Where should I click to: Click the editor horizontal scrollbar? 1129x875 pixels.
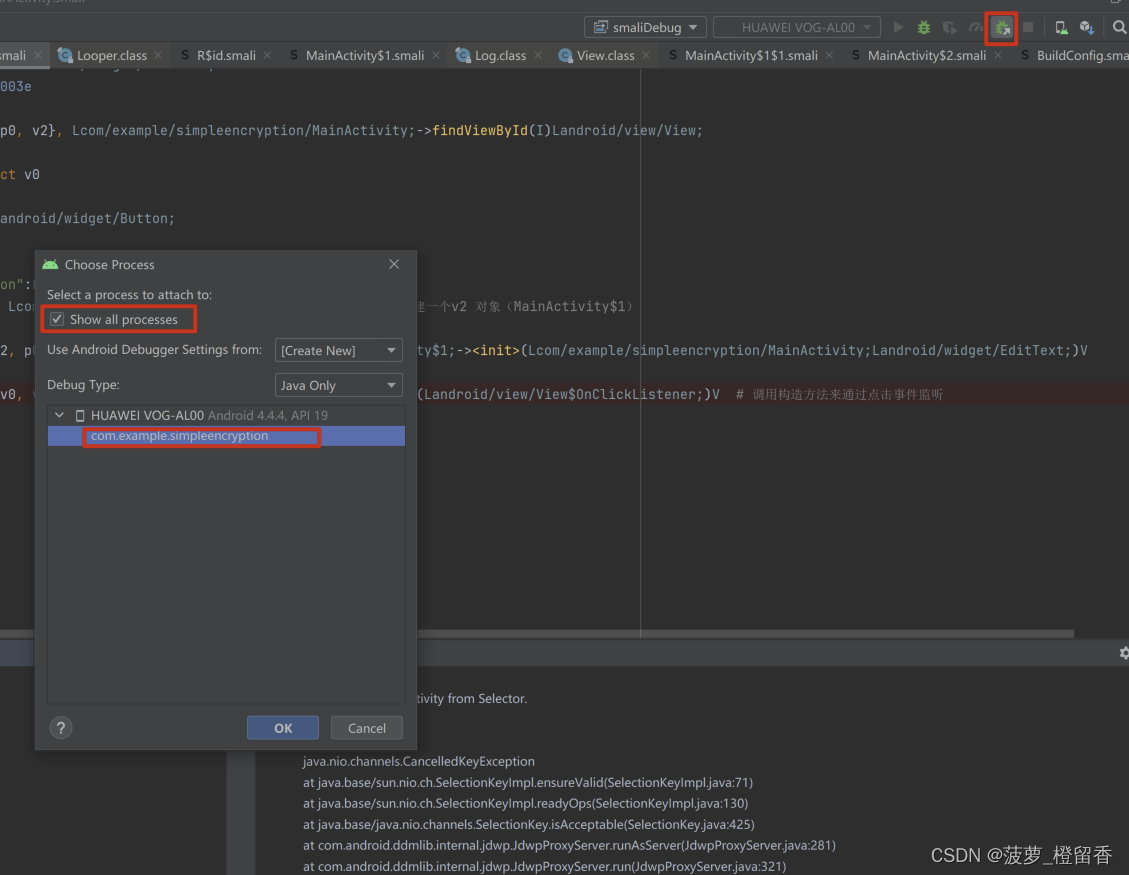(536, 634)
